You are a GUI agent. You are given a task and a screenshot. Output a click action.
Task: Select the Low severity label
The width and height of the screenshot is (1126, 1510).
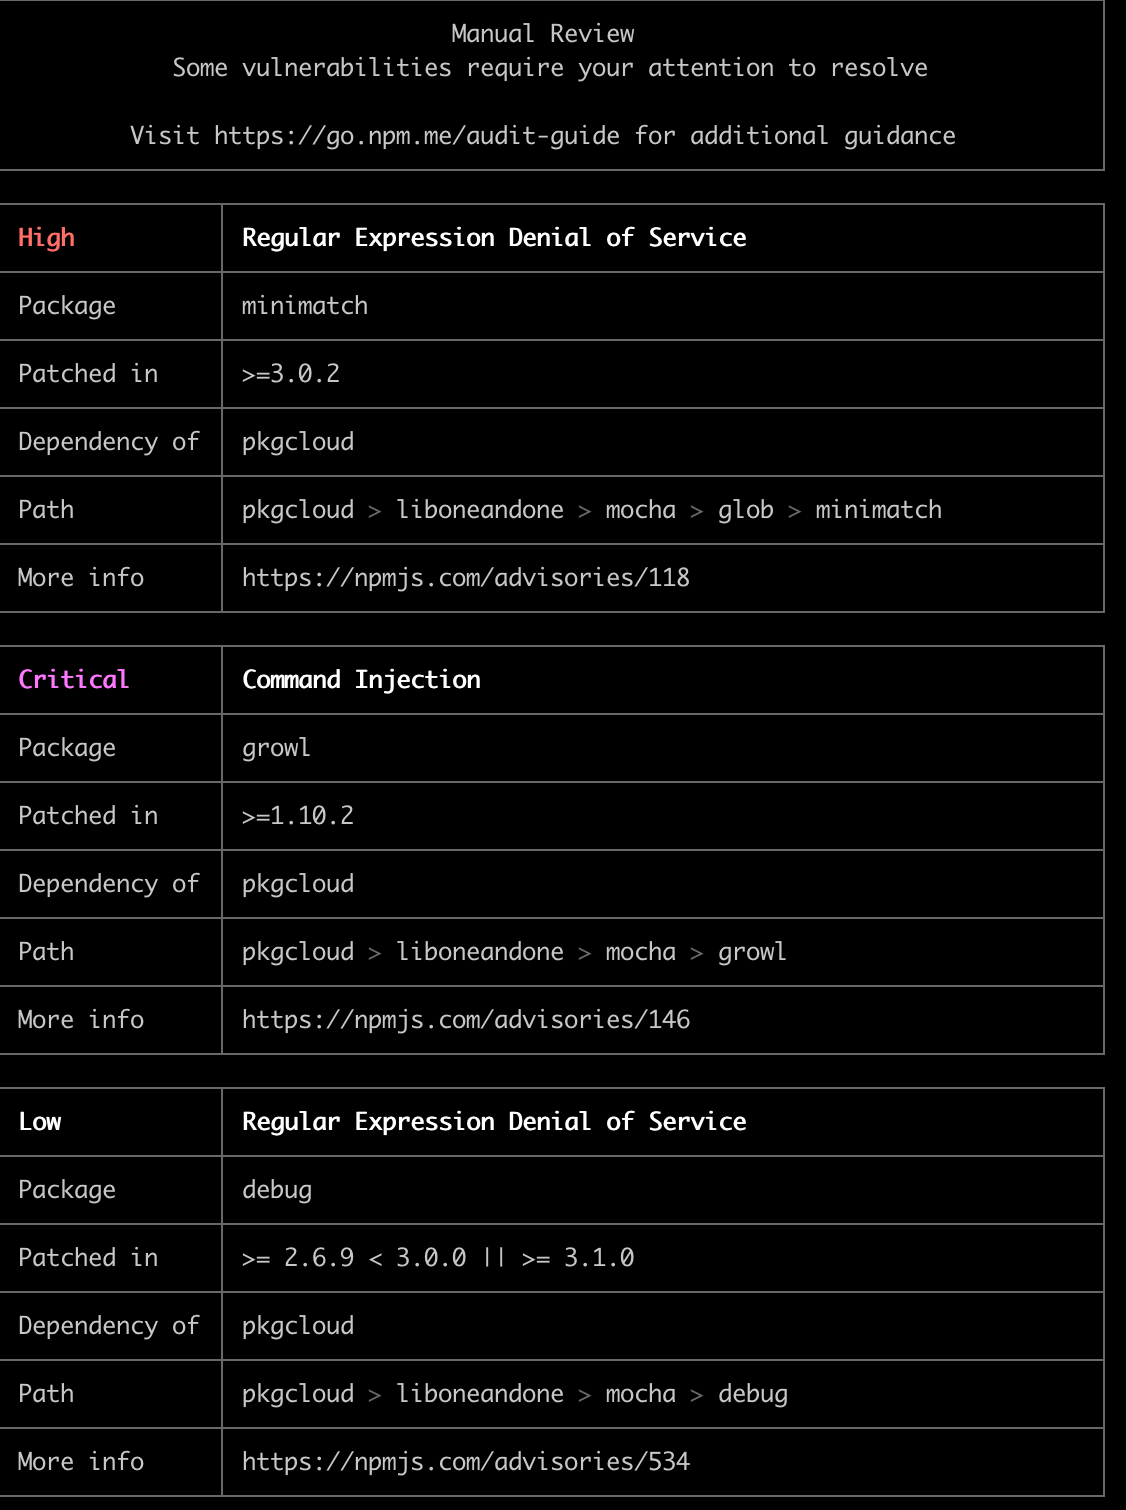click(x=39, y=1122)
